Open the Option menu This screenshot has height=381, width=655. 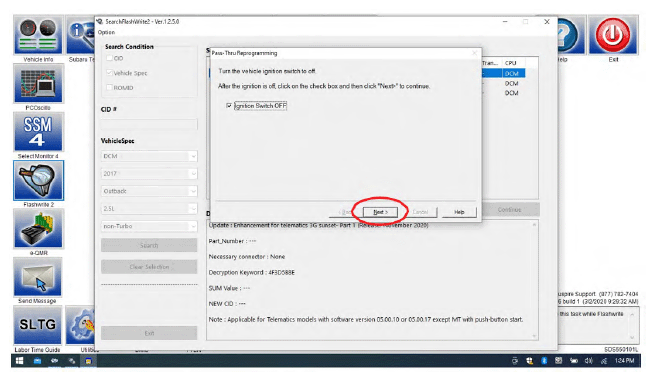[x=107, y=32]
